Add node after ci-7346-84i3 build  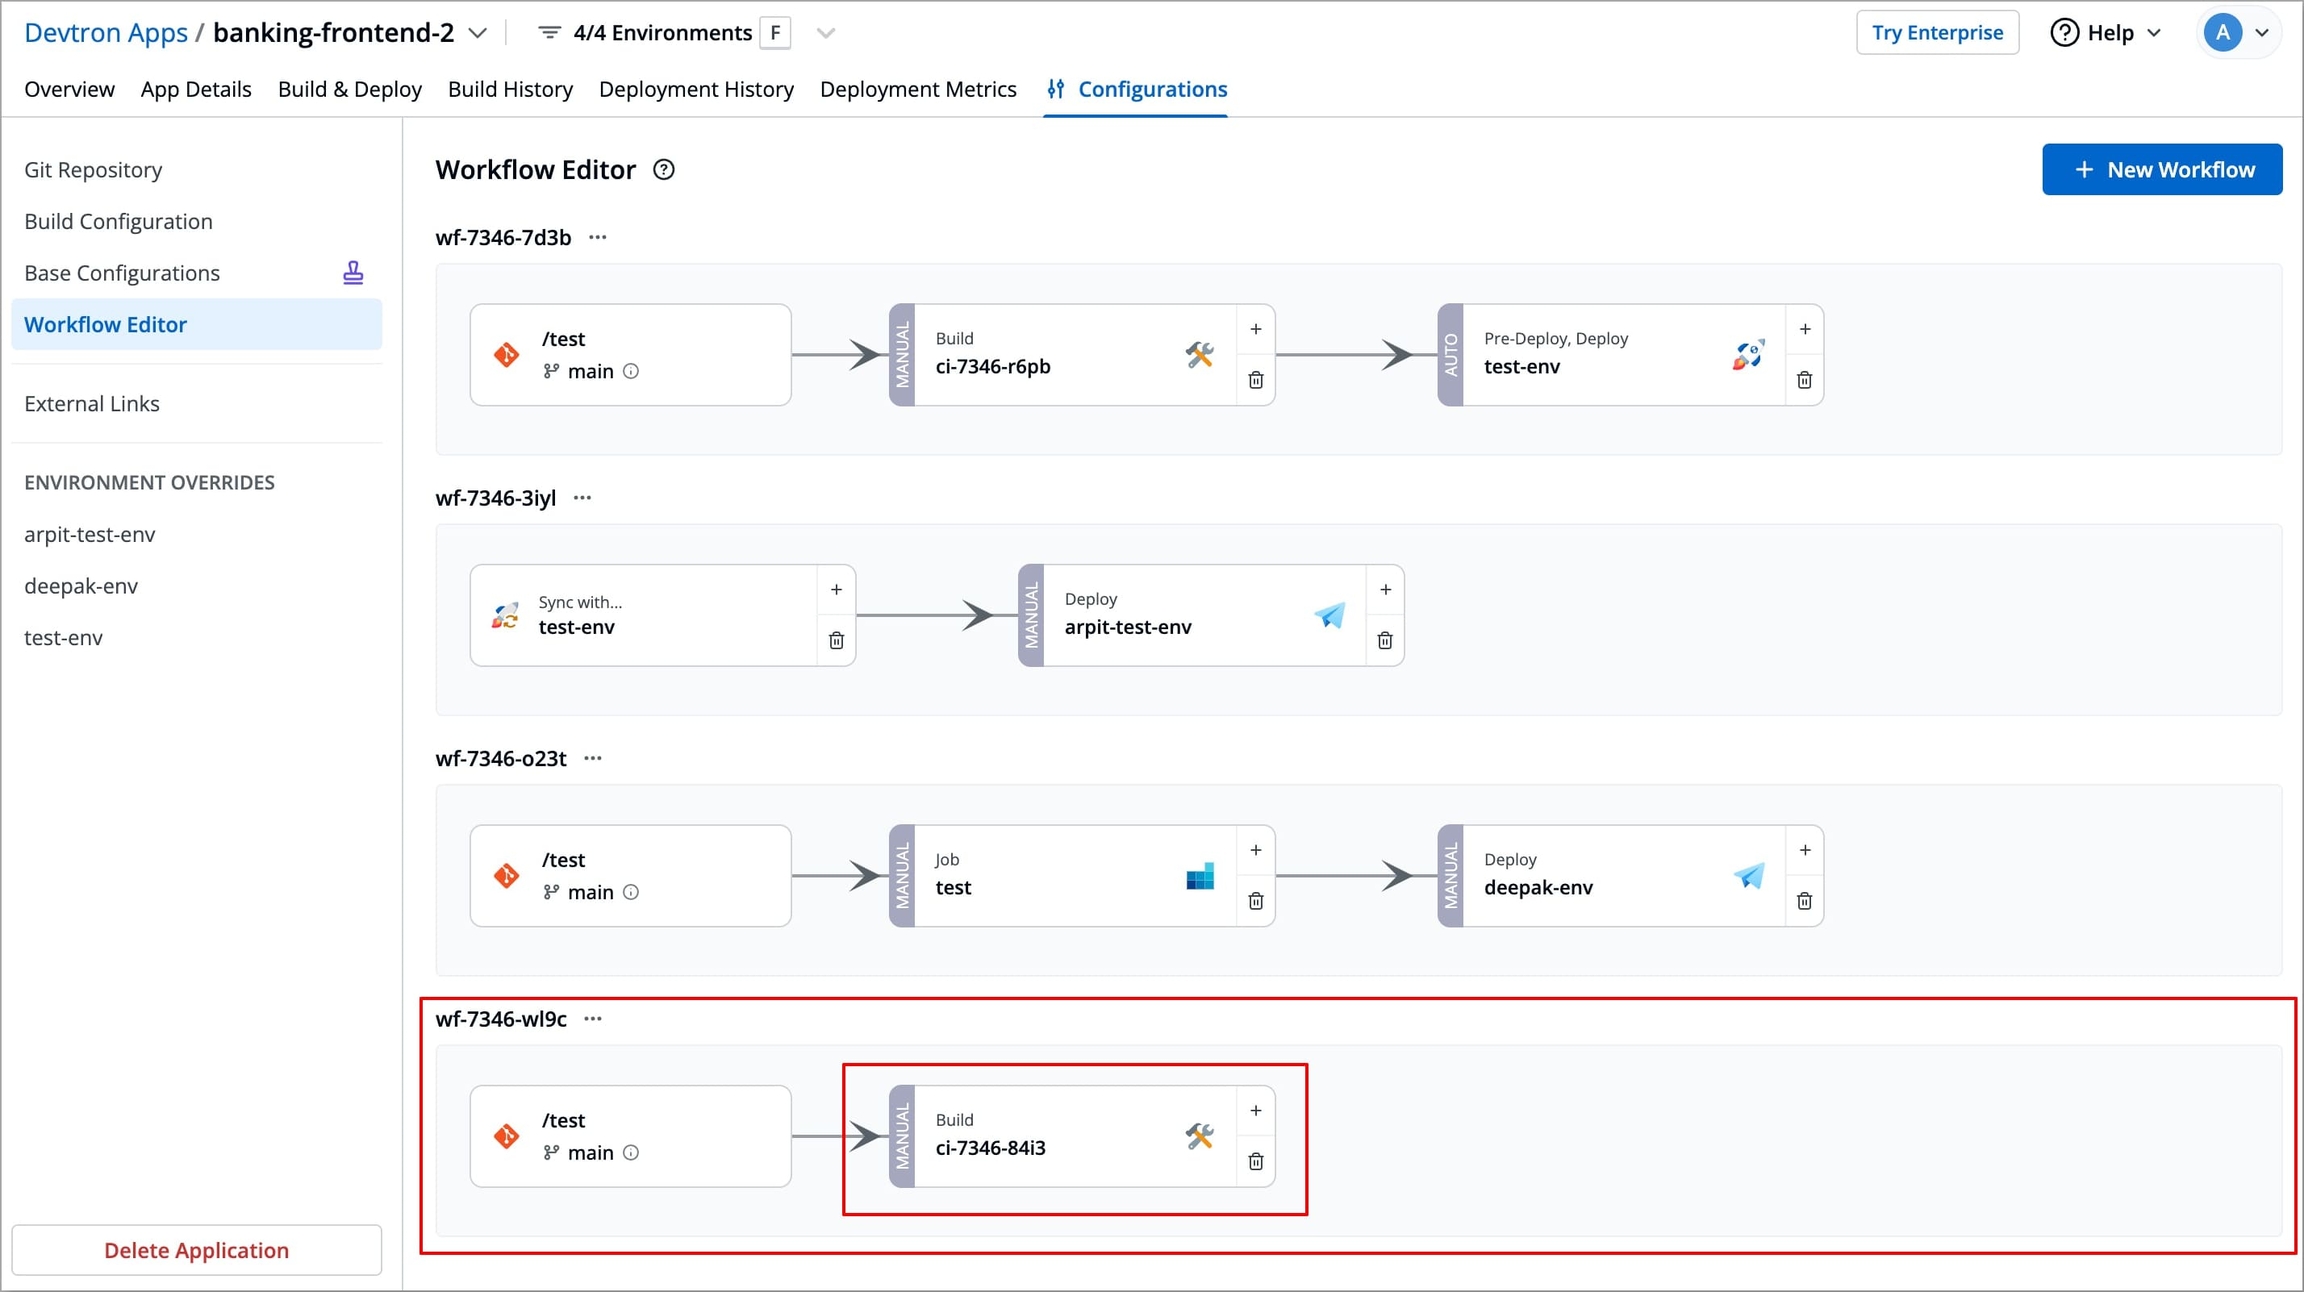[x=1255, y=1110]
